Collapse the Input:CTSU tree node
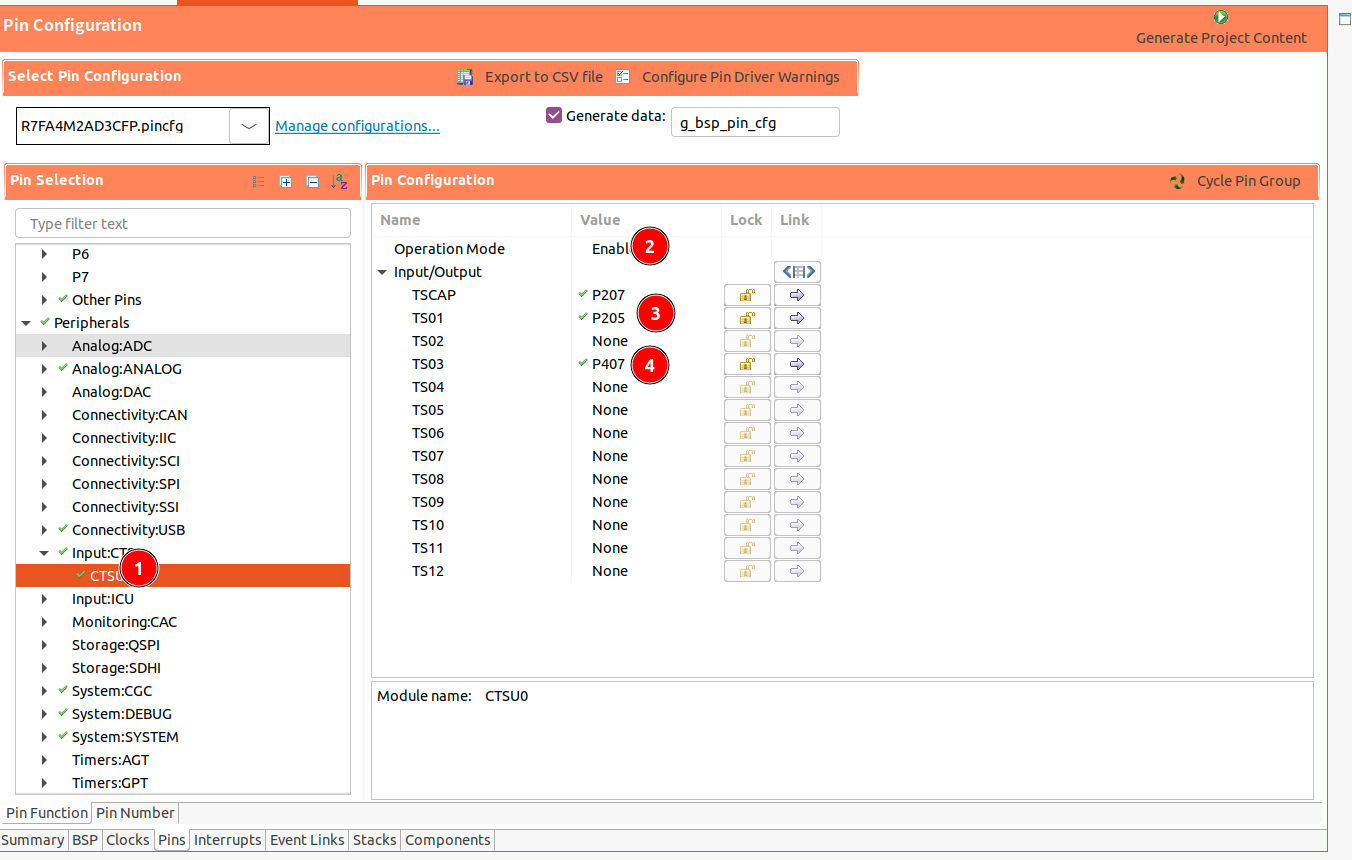 44,553
